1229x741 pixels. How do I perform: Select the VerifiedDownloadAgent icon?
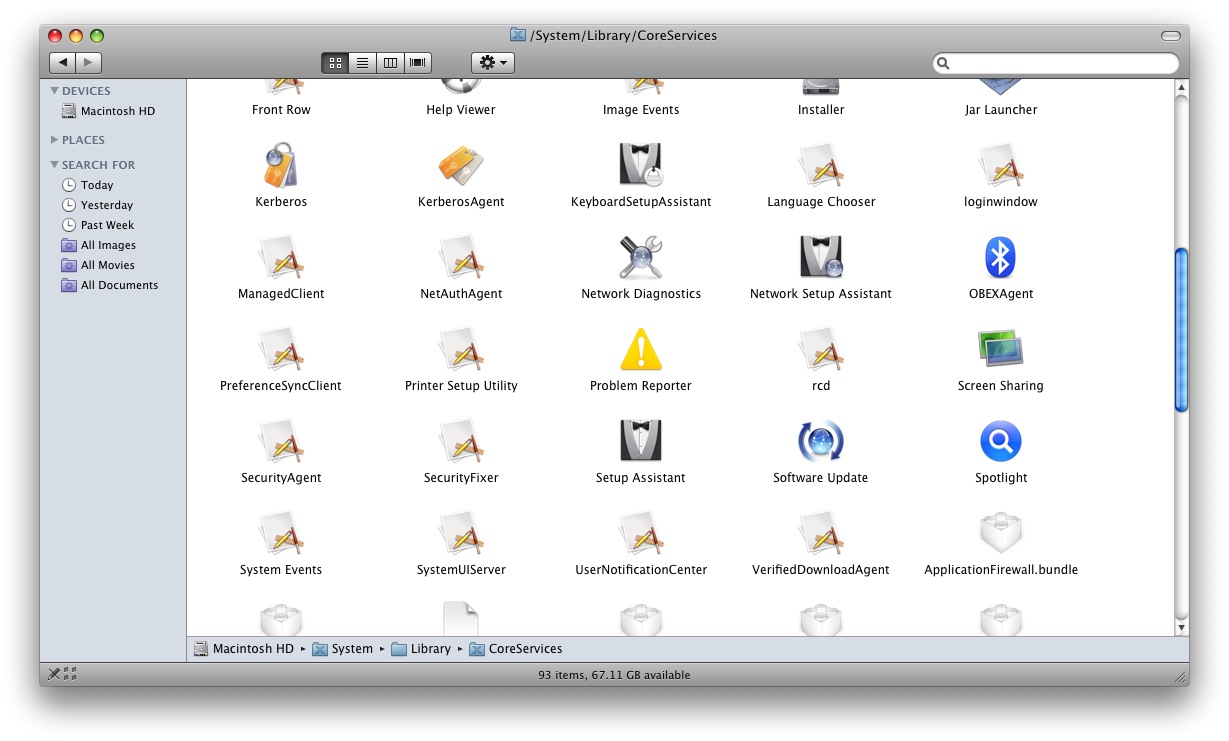tap(821, 533)
